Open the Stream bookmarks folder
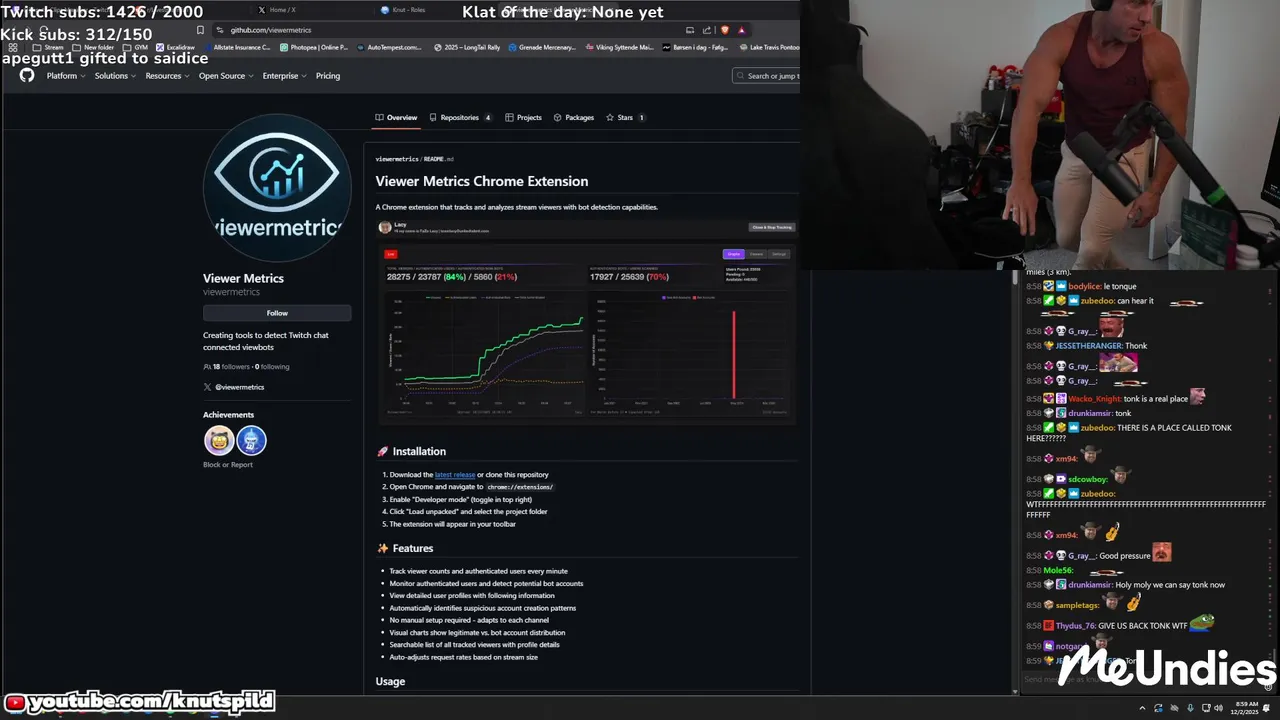Viewport: 1280px width, 720px height. (x=48, y=47)
